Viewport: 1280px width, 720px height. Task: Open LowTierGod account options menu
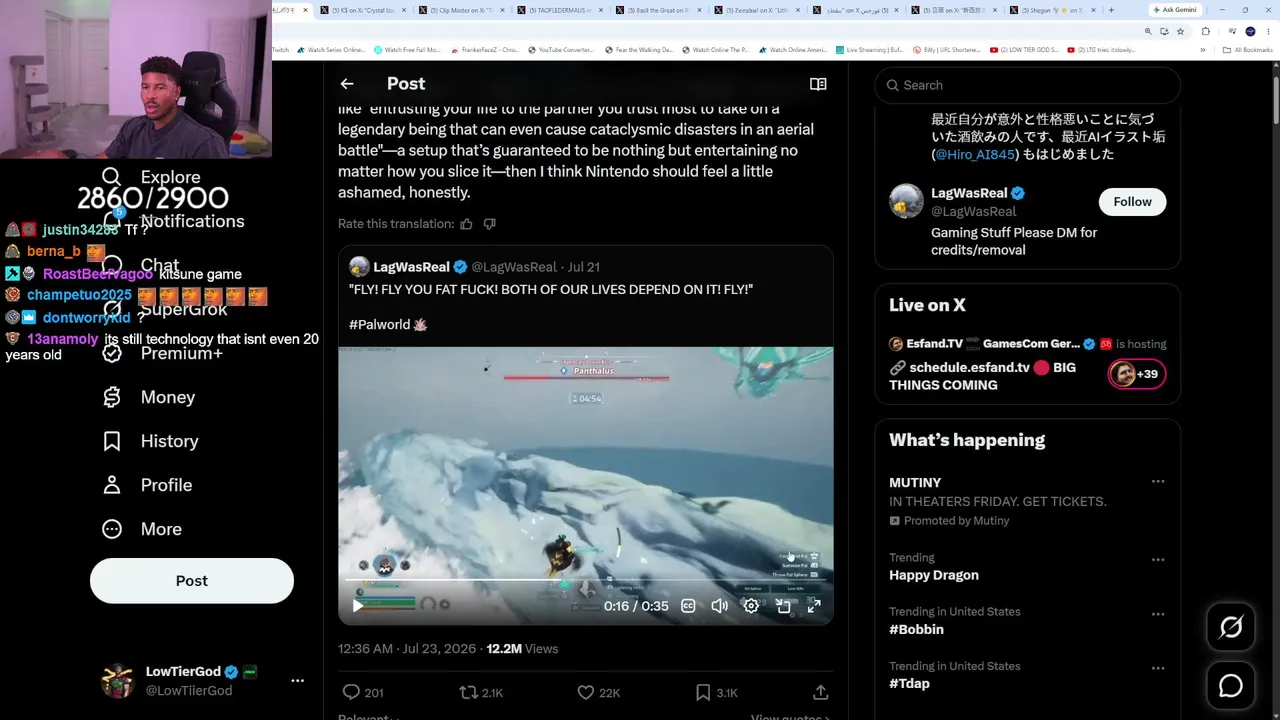[x=297, y=681]
